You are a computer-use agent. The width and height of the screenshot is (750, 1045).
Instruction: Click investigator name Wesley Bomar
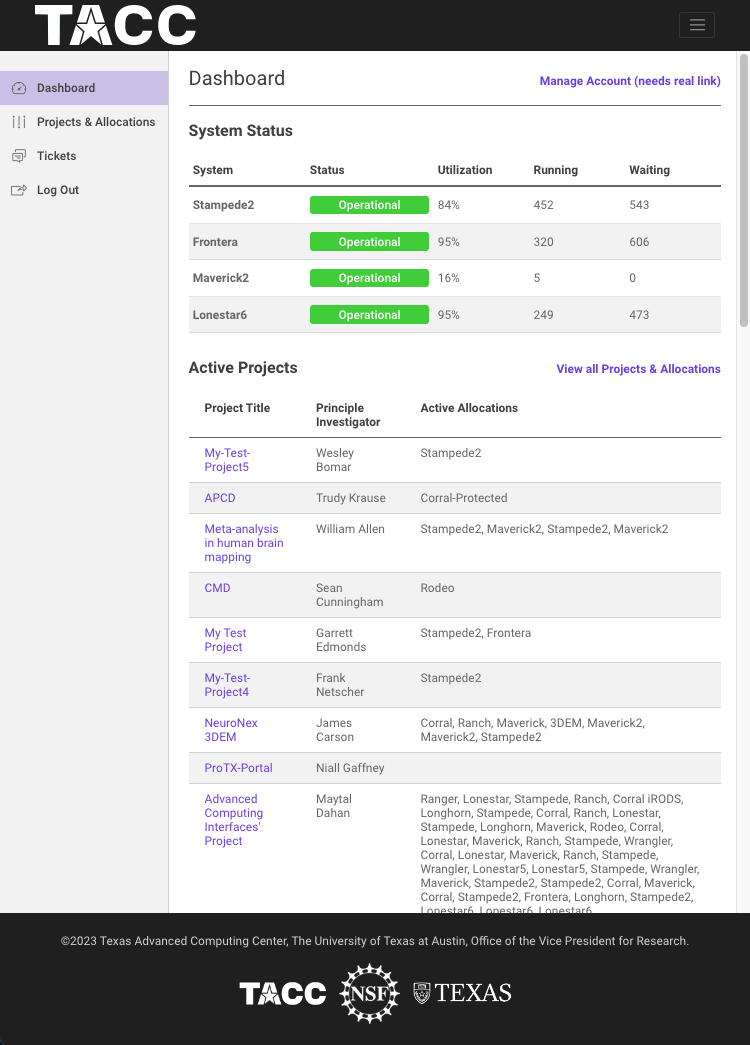point(335,460)
